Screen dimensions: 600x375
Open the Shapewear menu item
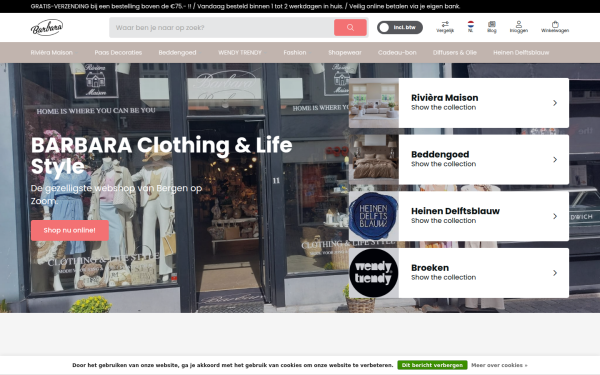345,53
